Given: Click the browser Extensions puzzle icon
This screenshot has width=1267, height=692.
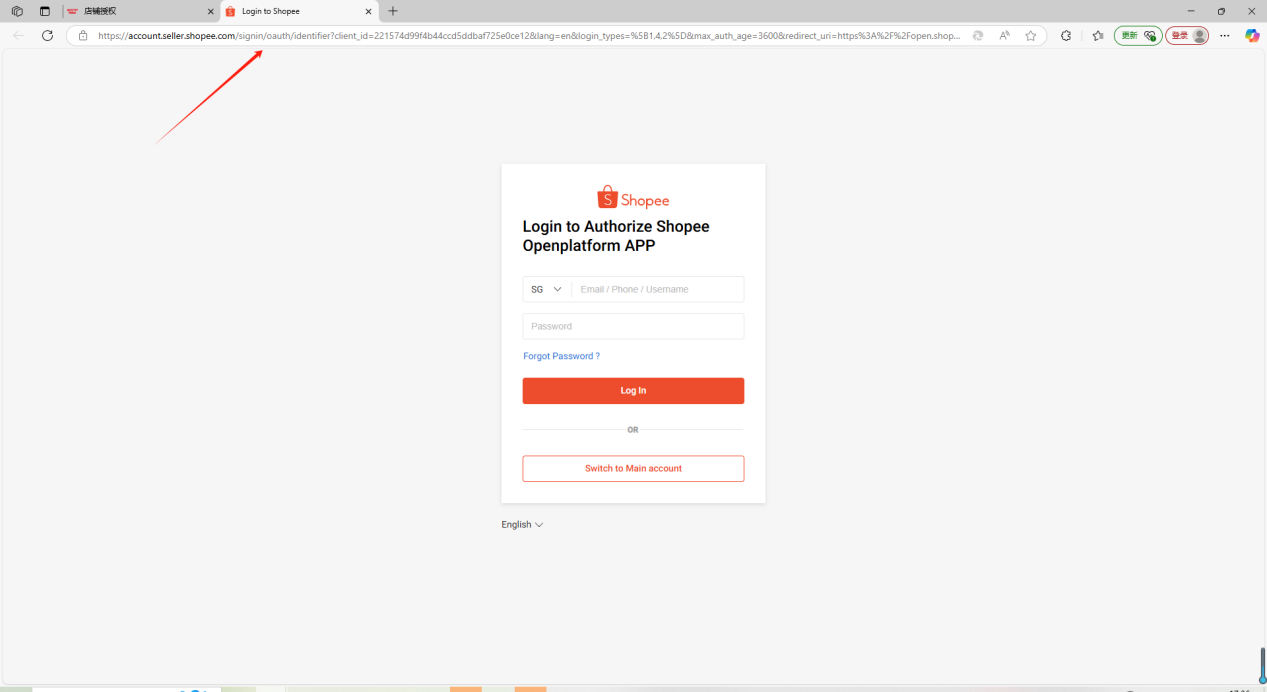Looking at the screenshot, I should point(1066,35).
